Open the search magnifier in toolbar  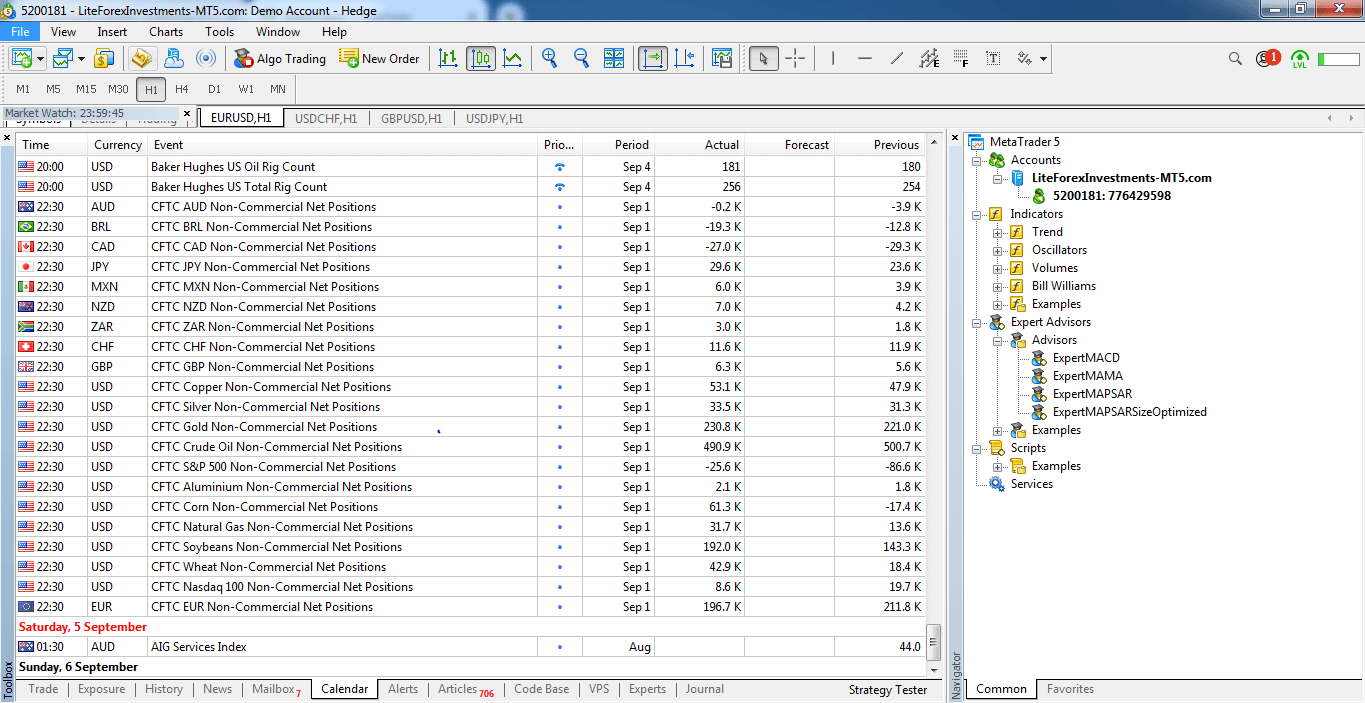click(1236, 59)
